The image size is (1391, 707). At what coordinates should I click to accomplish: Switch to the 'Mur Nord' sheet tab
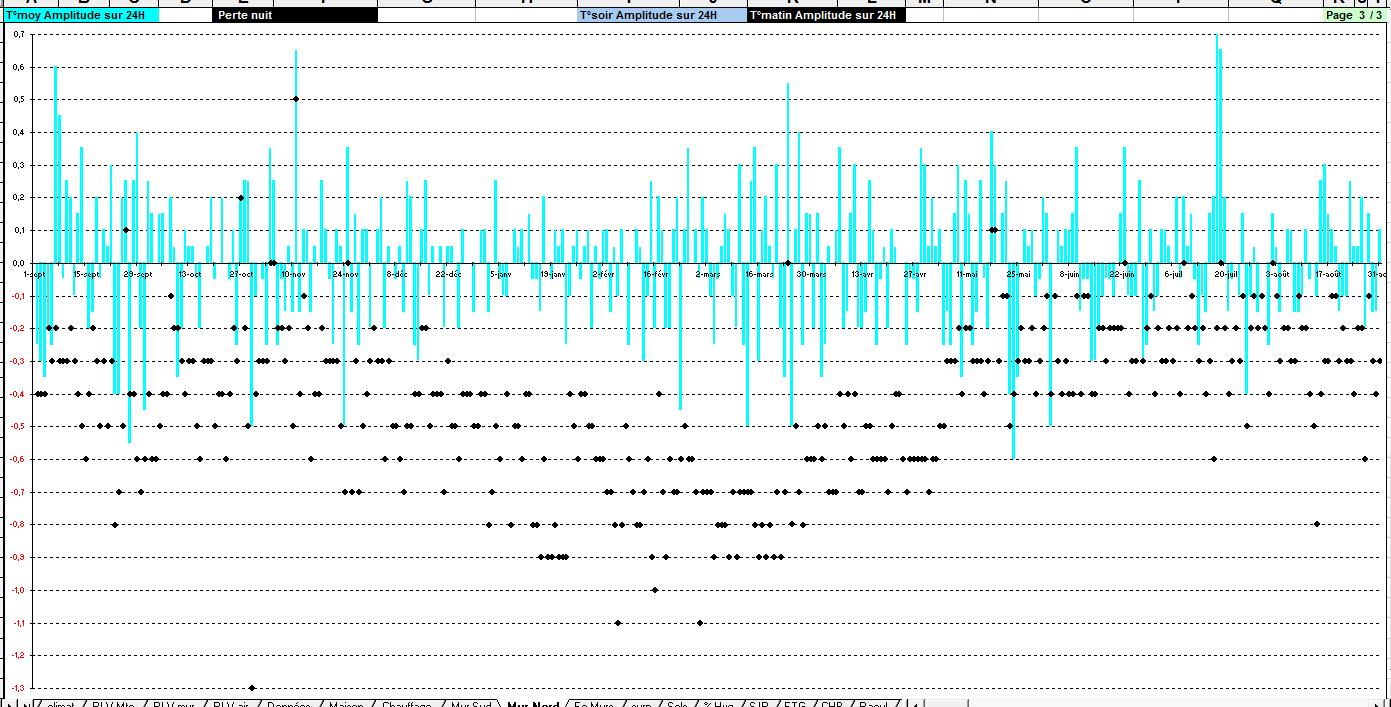[x=532, y=703]
